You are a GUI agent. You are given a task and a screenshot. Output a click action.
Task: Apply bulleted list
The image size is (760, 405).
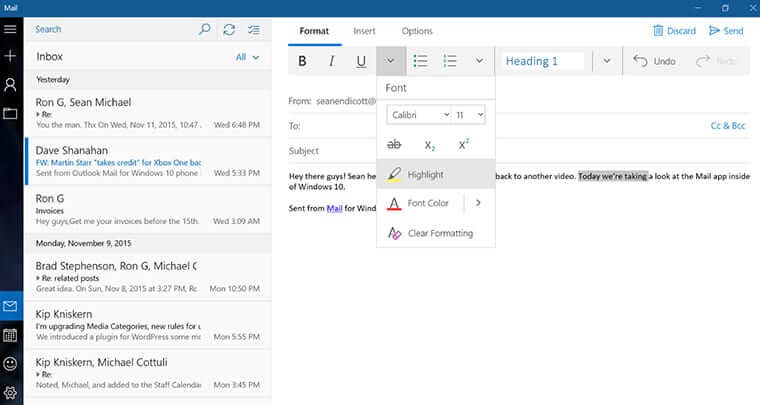[420, 61]
